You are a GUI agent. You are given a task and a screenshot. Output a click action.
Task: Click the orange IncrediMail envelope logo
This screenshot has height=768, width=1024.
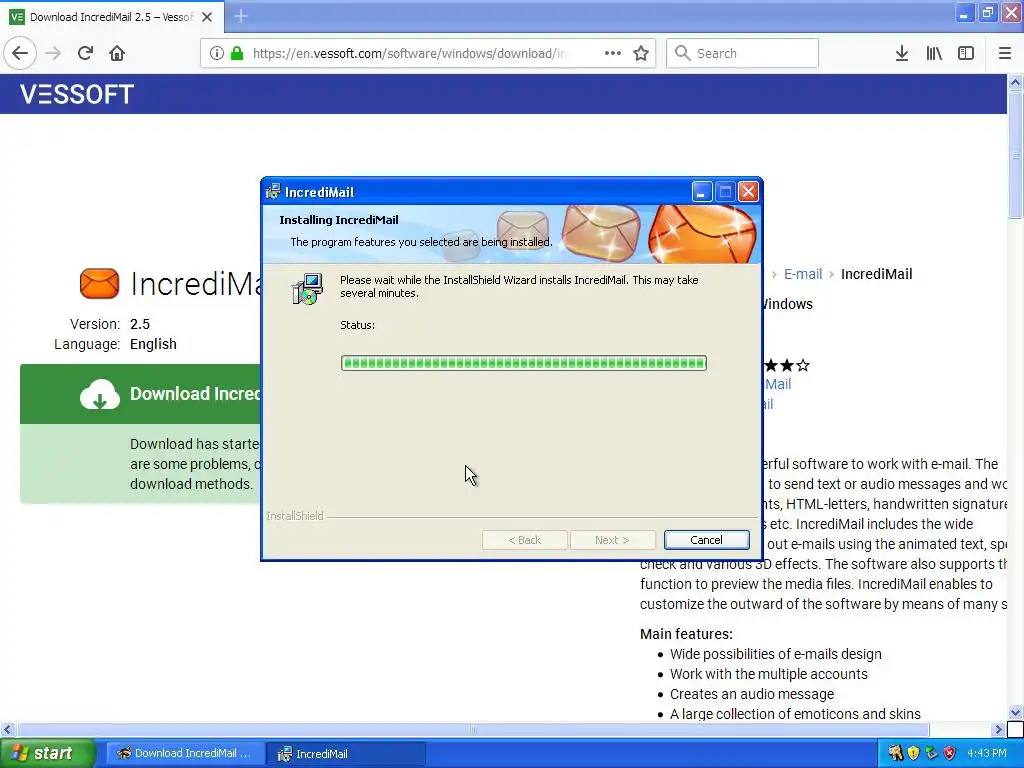pyautogui.click(x=99, y=283)
